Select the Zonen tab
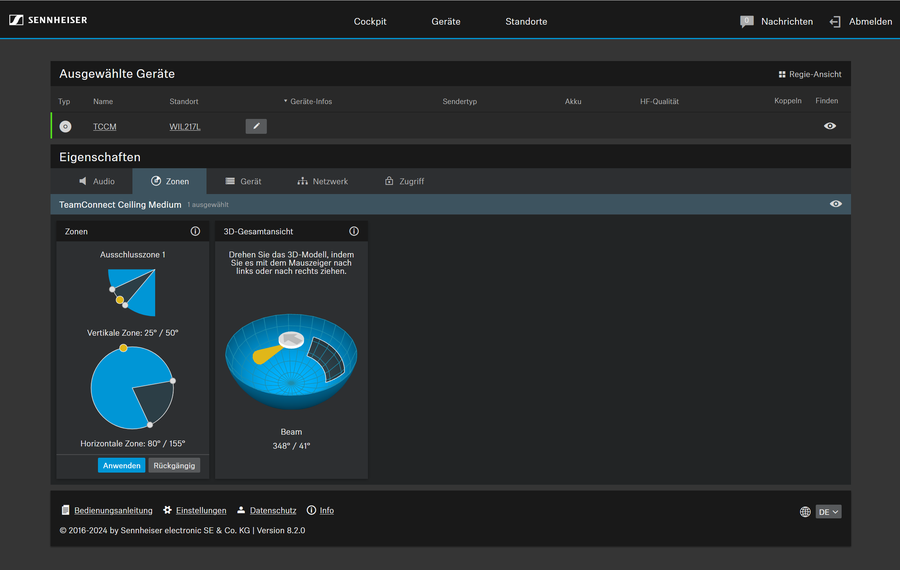 [169, 181]
